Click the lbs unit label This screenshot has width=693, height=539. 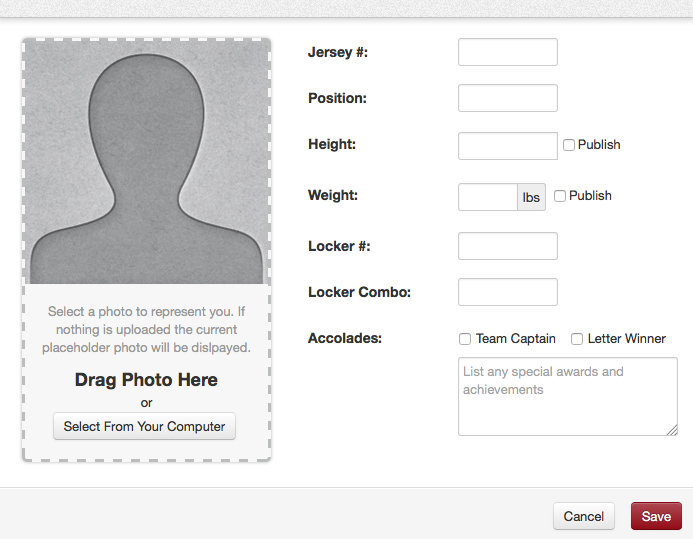pyautogui.click(x=531, y=197)
